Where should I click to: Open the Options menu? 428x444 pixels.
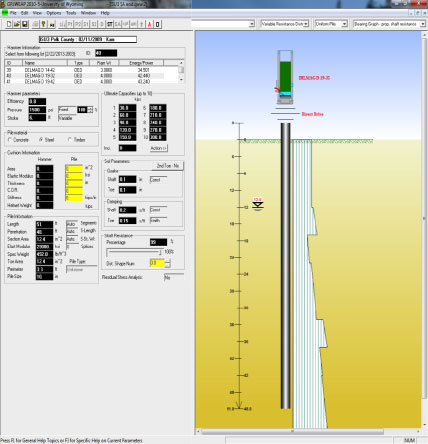(x=54, y=13)
